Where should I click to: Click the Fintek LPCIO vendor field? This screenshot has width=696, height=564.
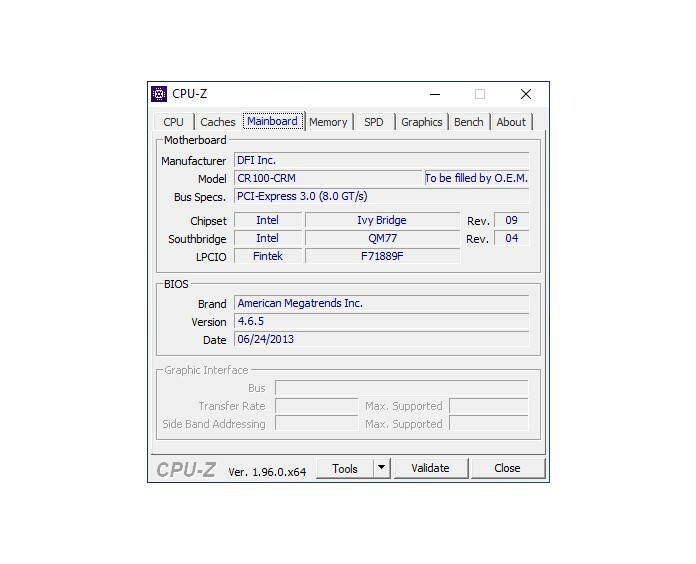268,256
